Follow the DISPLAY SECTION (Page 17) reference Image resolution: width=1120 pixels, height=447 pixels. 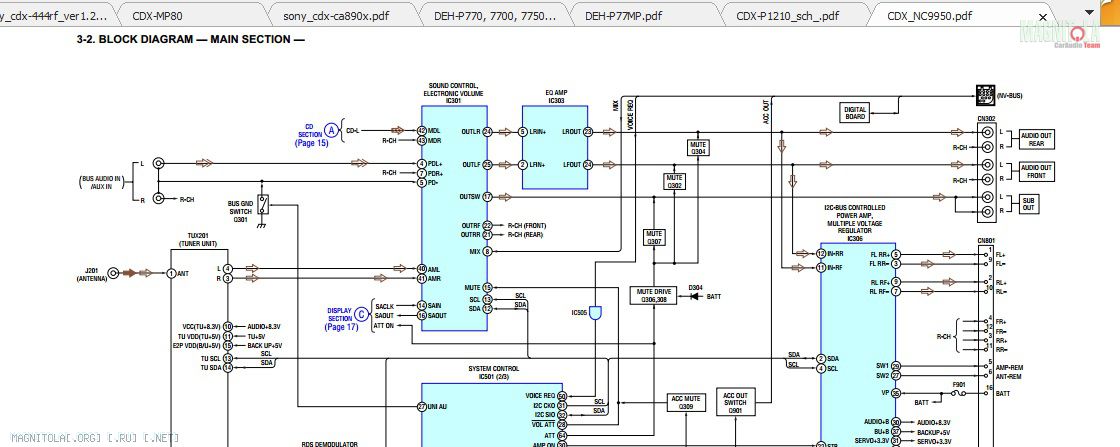pyautogui.click(x=341, y=318)
